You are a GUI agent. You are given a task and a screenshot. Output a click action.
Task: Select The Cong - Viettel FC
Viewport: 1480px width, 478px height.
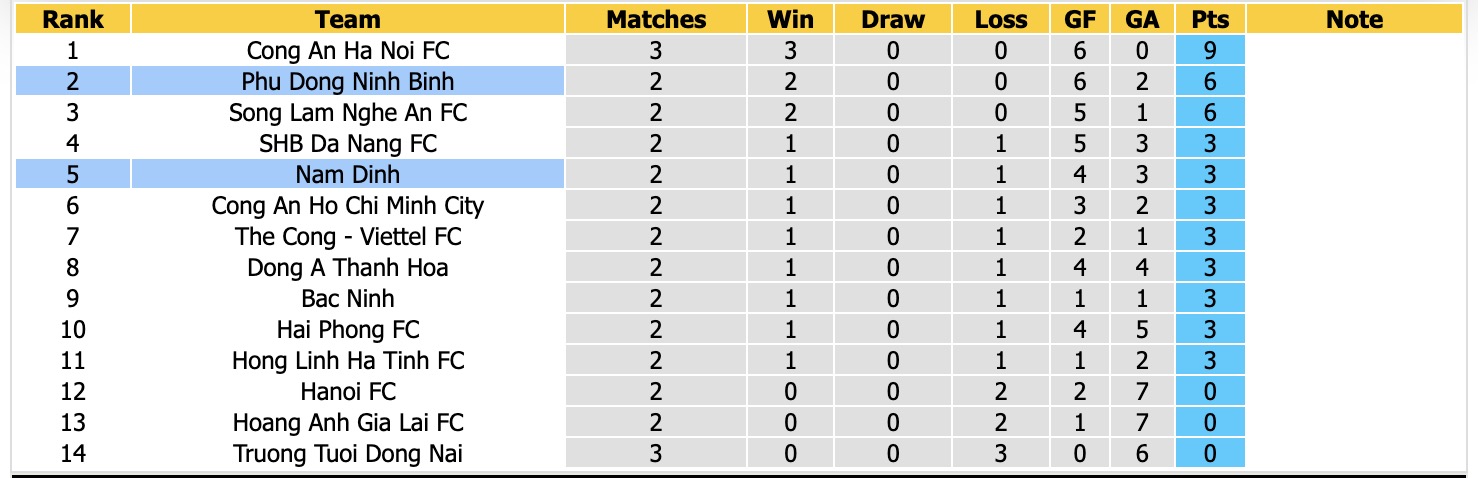[x=348, y=236]
